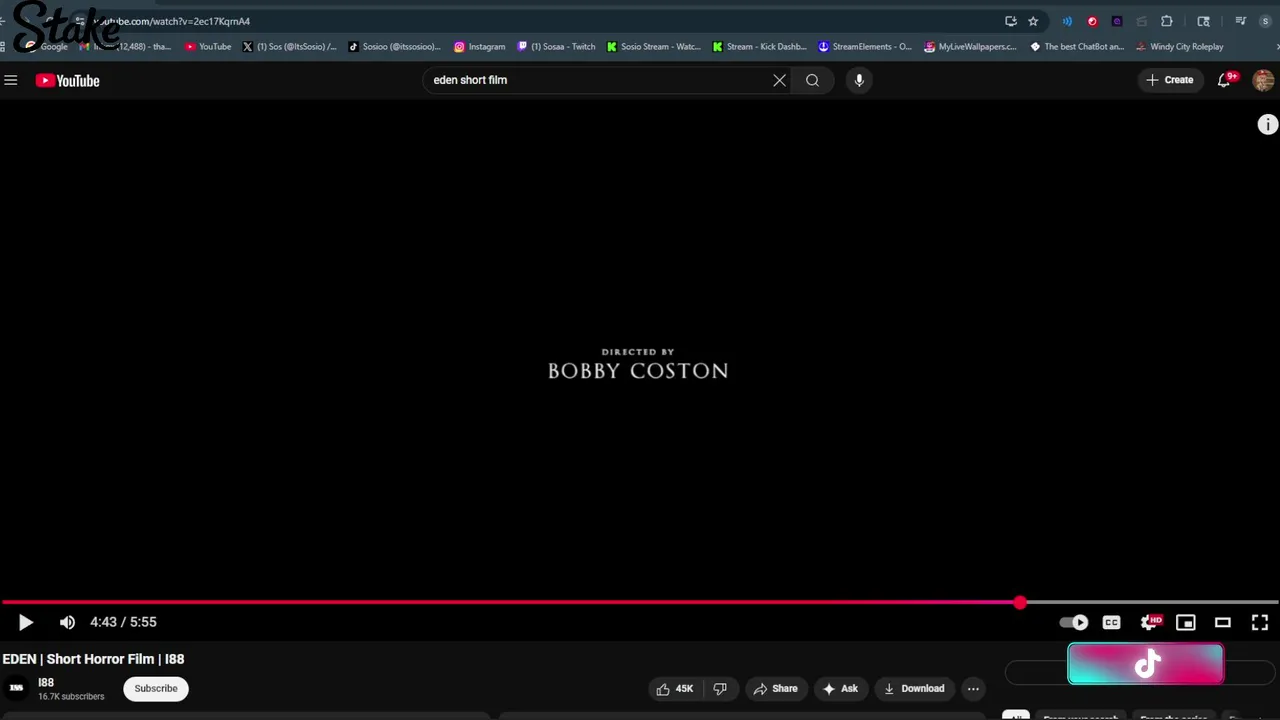Show video info card icon
Screen dimensions: 1280x720
pos(1267,124)
